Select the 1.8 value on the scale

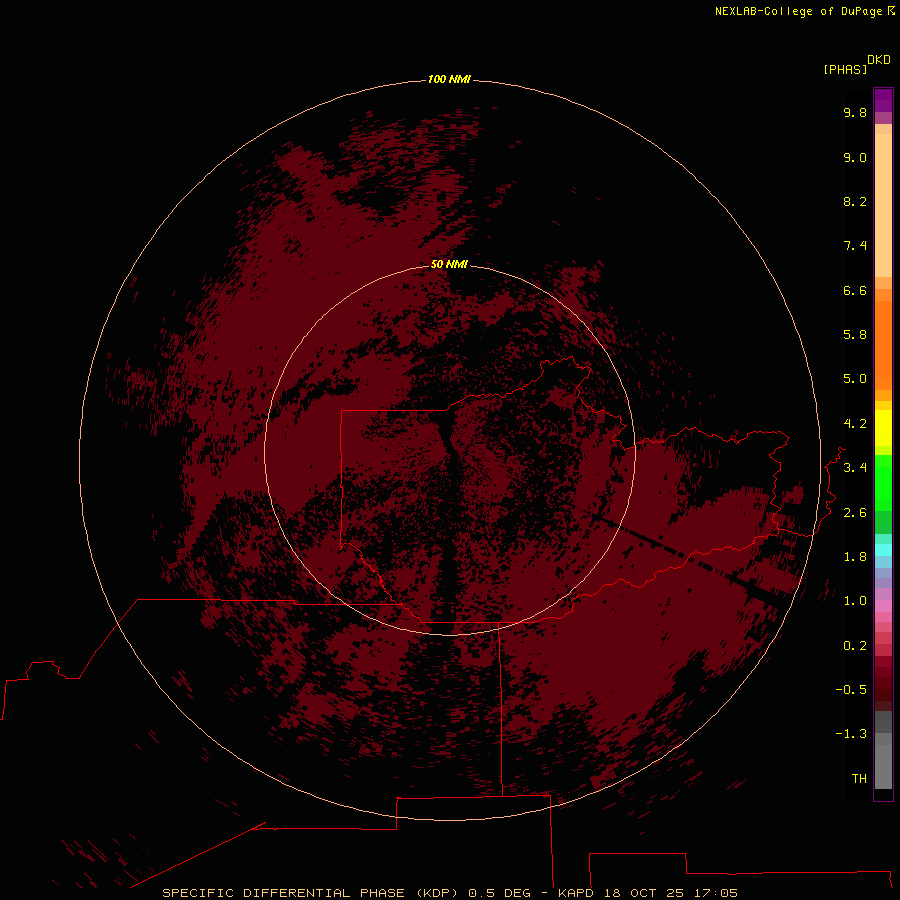pos(855,557)
